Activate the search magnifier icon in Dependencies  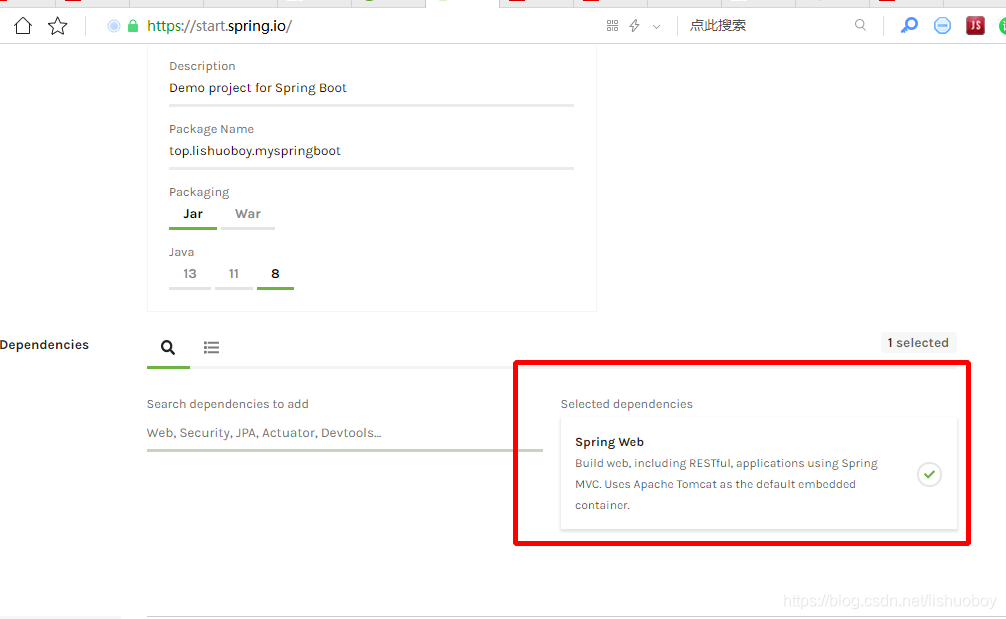click(x=168, y=347)
